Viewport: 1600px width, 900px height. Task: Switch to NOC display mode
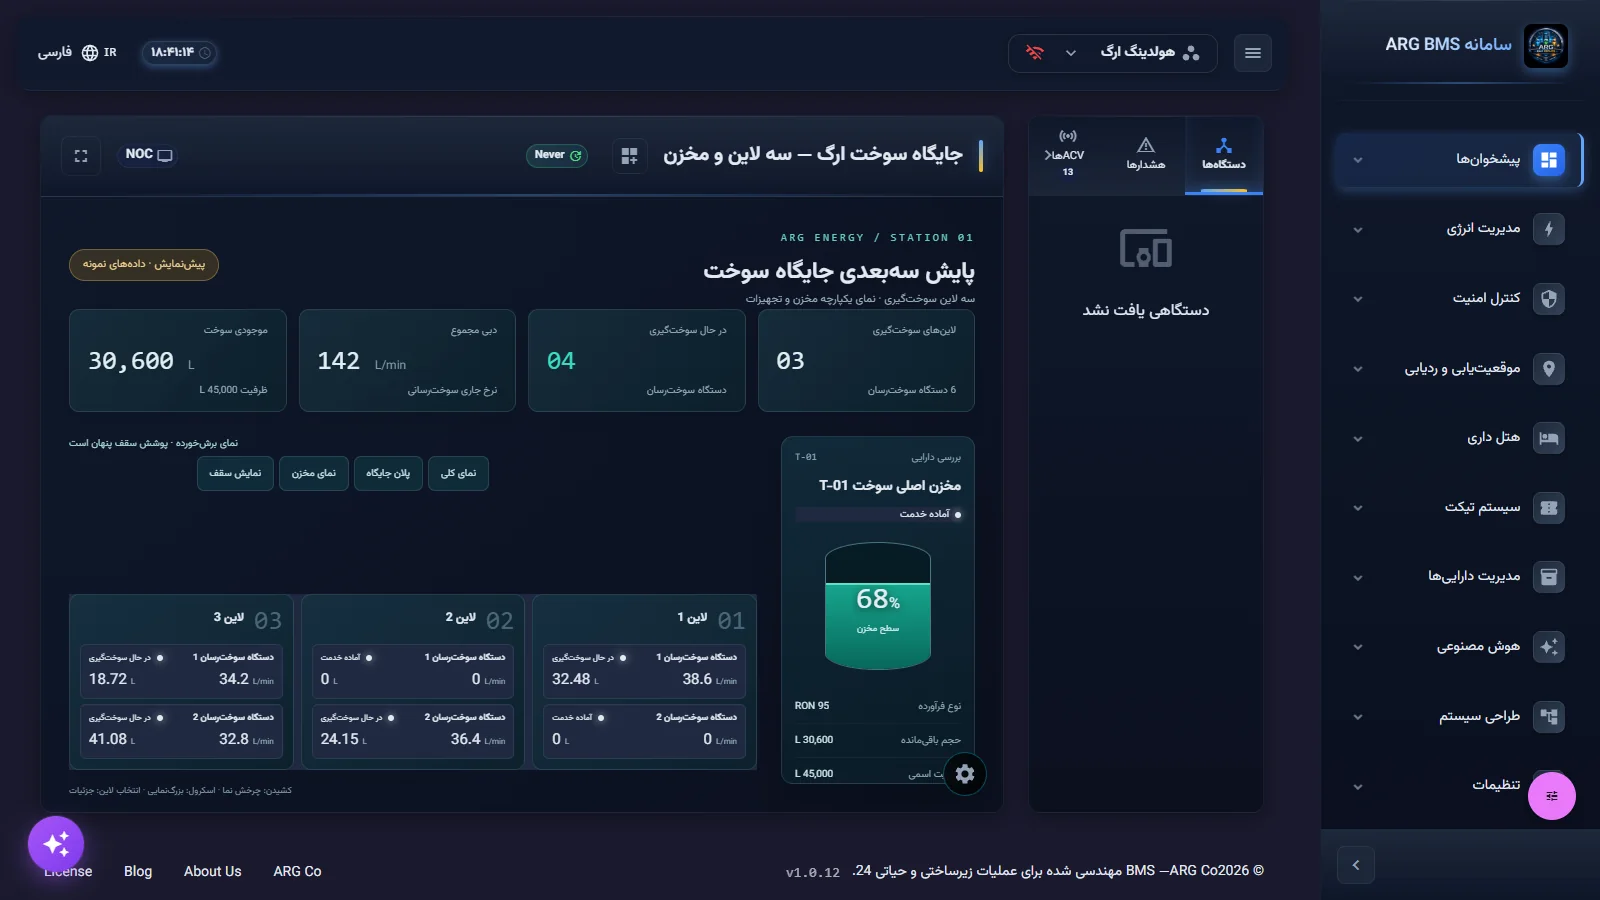(149, 155)
